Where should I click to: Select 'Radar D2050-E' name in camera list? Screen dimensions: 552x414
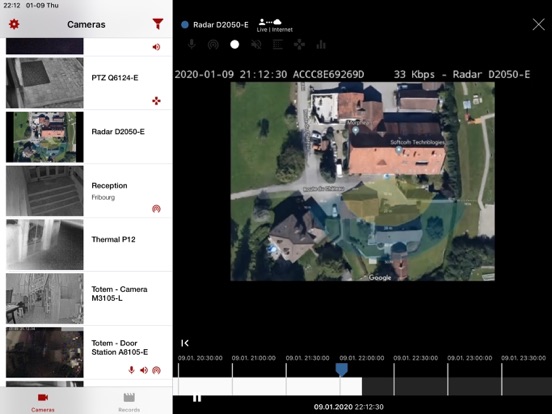[118, 132]
